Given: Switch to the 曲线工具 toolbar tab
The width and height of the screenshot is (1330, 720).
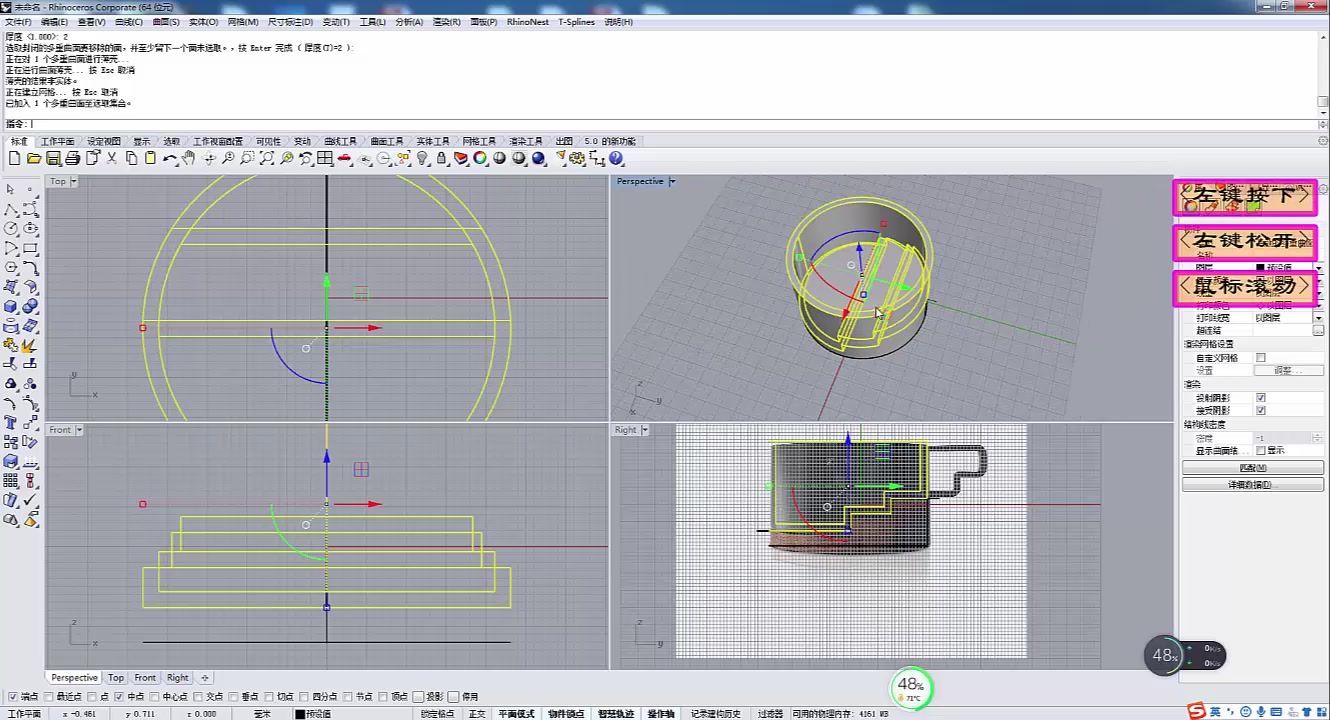Looking at the screenshot, I should (x=339, y=141).
